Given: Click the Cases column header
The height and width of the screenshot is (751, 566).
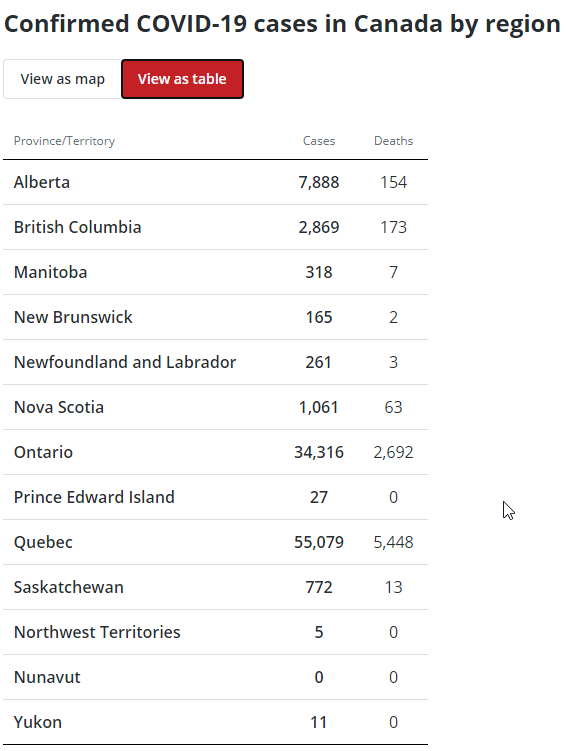Looking at the screenshot, I should coord(319,141).
